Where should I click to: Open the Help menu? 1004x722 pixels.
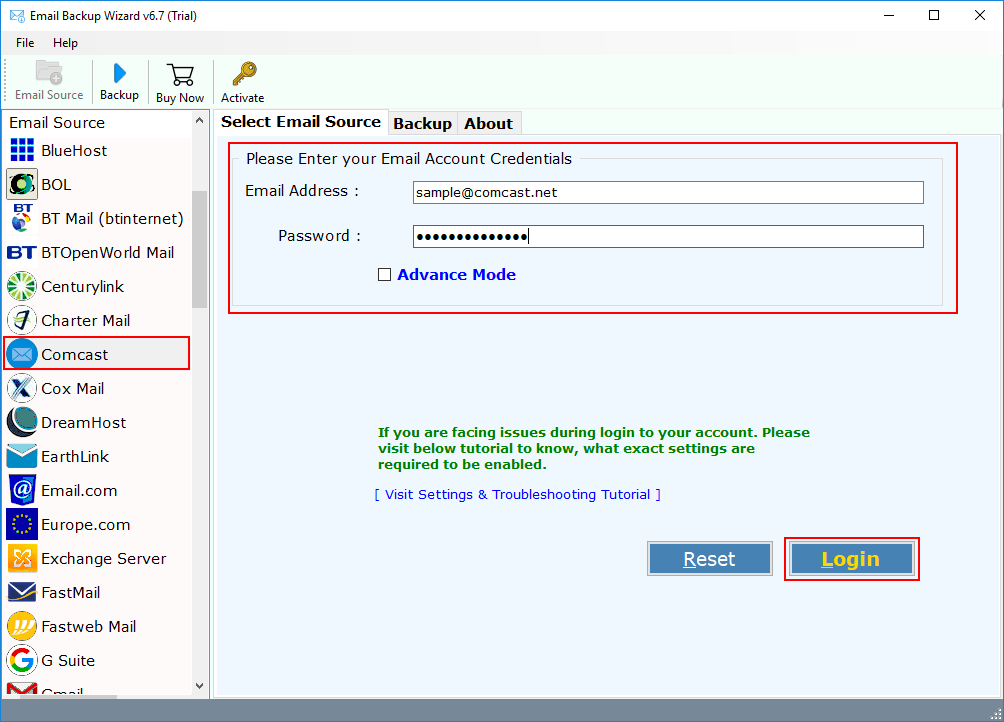pos(65,43)
